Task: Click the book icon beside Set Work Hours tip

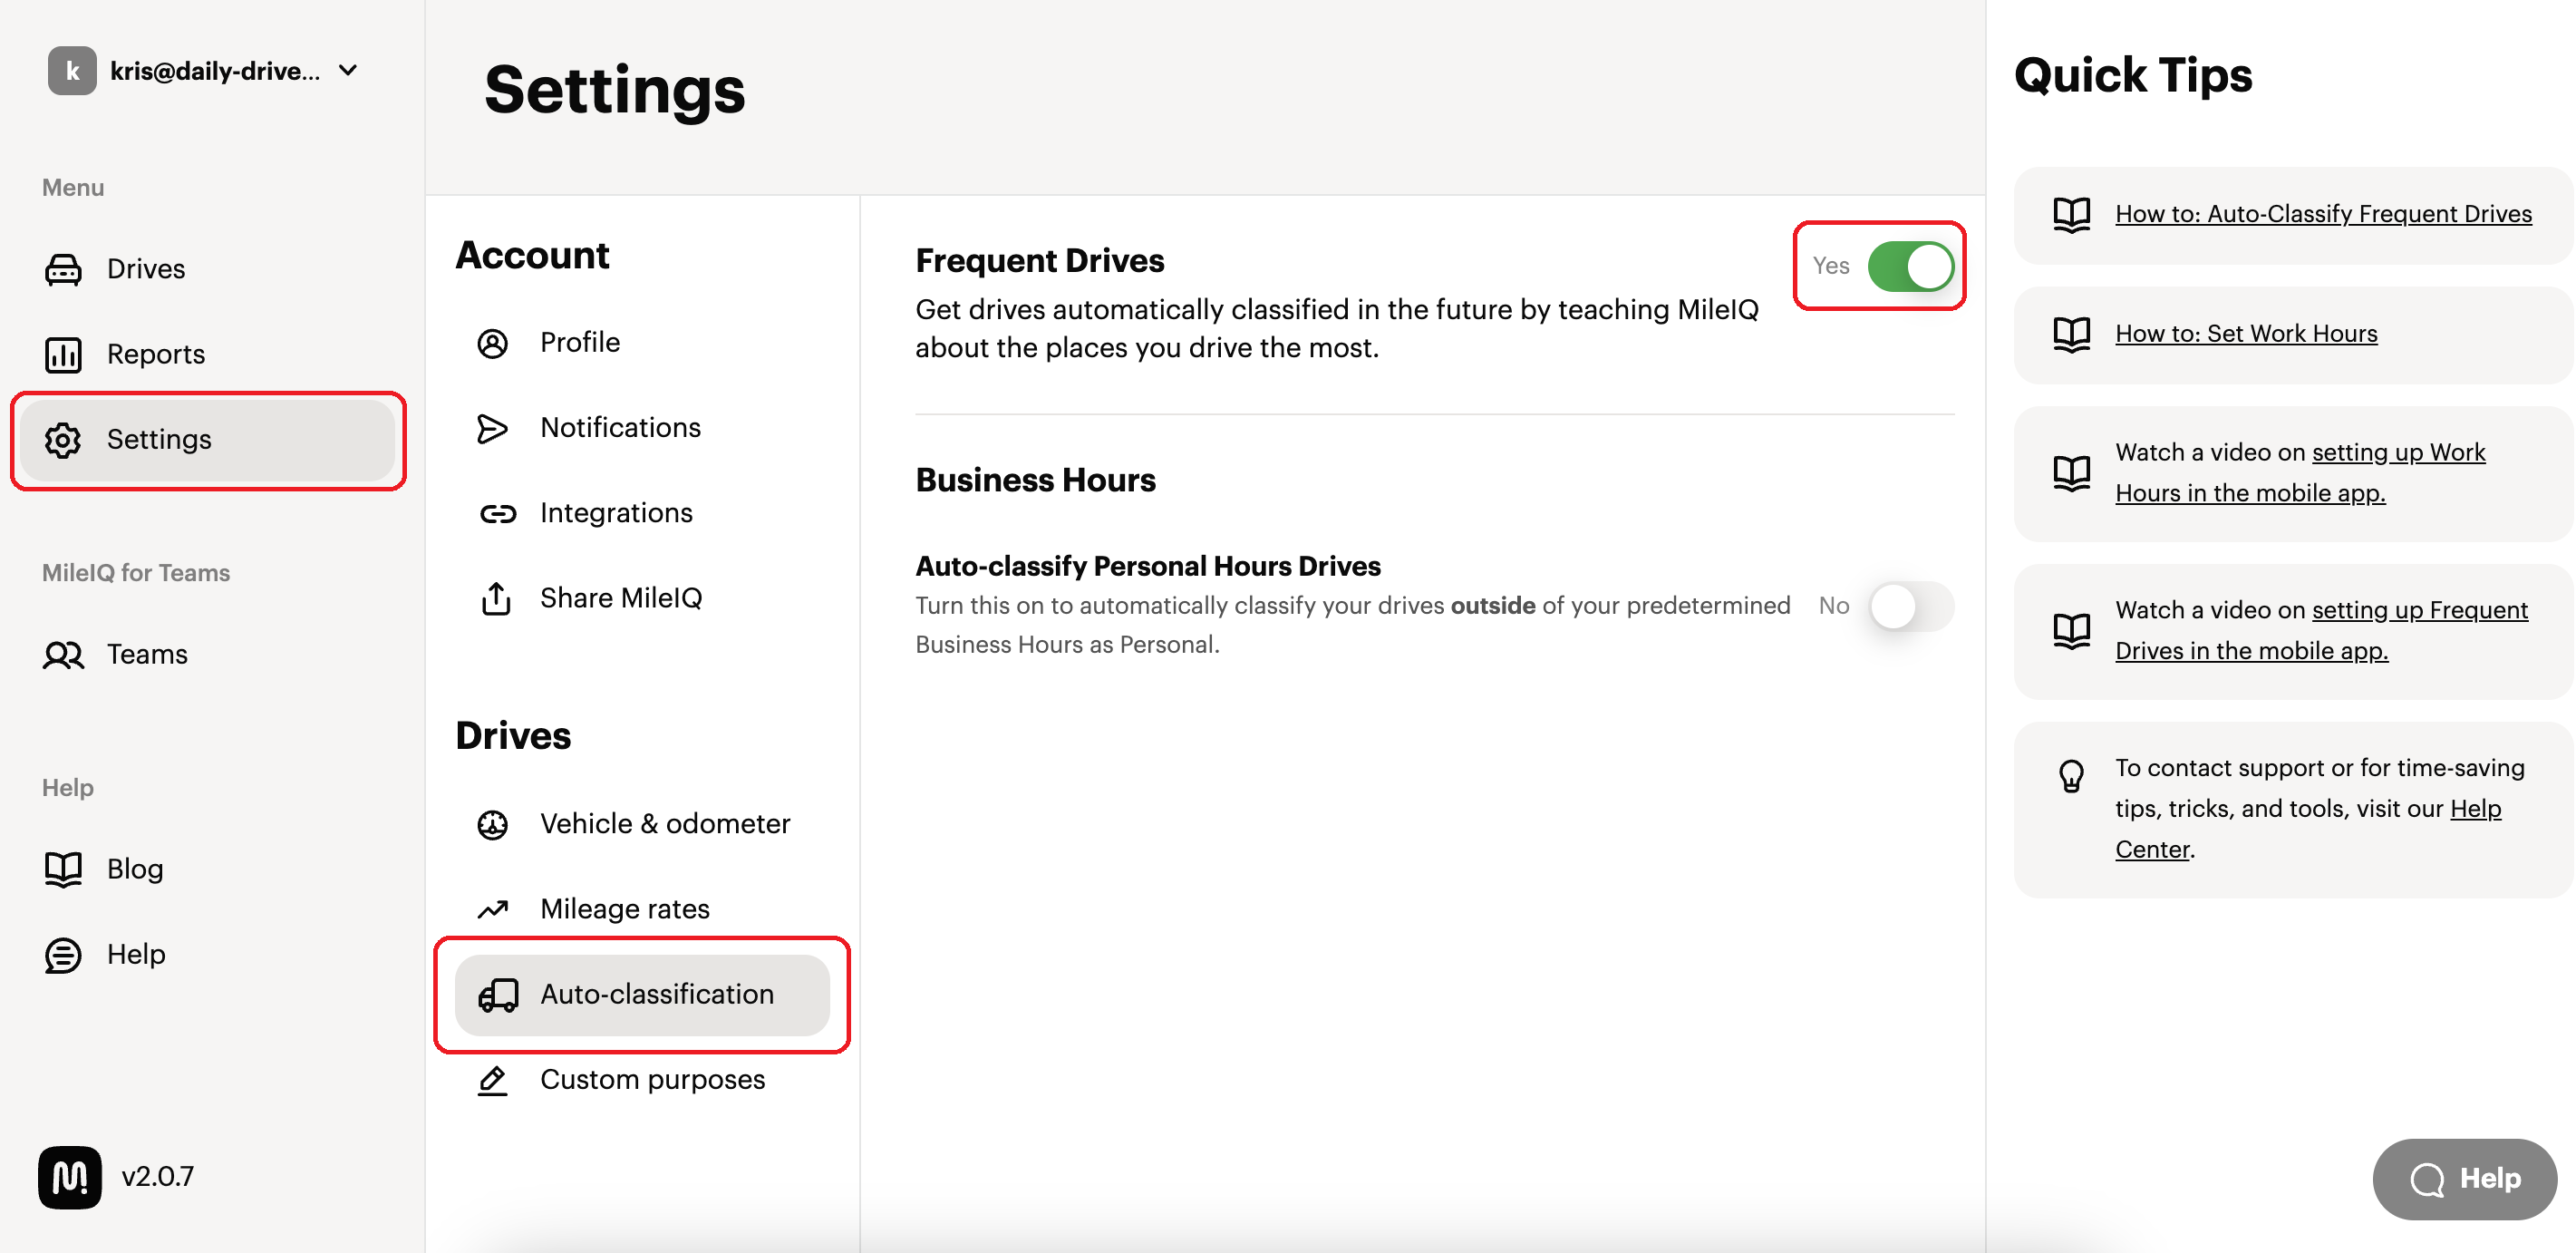Action: coord(2071,334)
